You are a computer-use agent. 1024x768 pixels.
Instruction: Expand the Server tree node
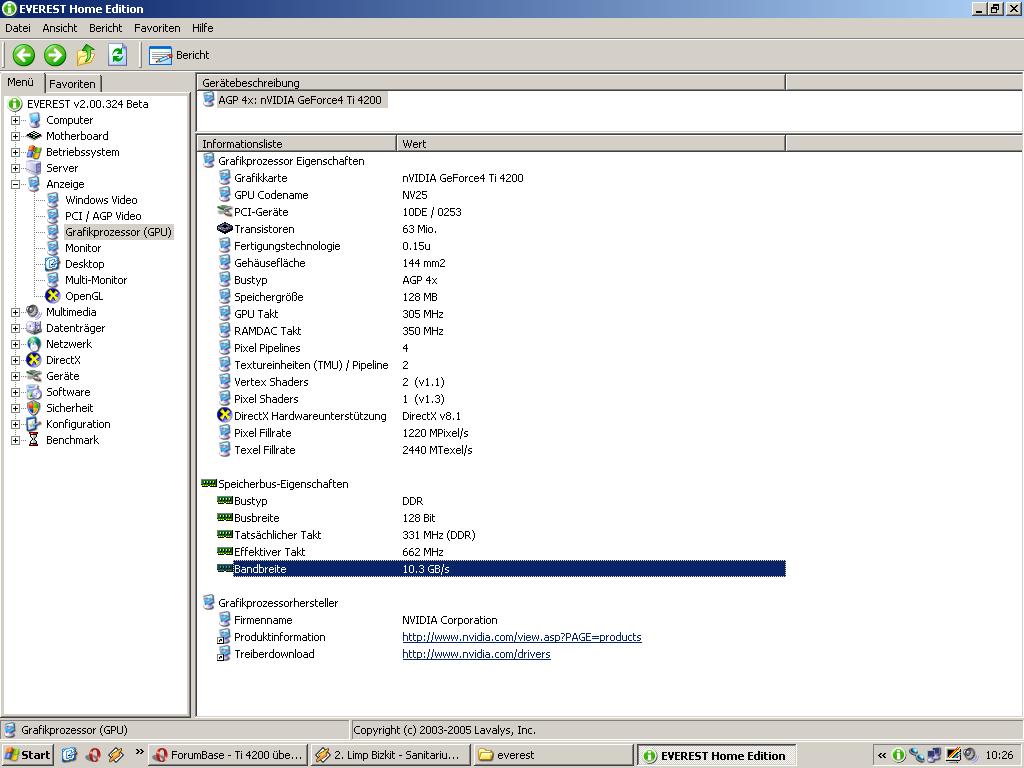[16, 168]
